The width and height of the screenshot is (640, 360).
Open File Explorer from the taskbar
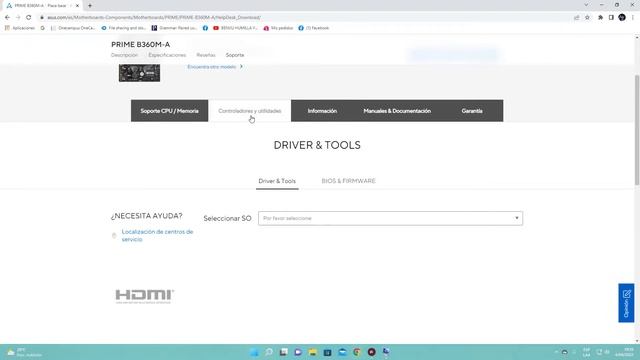point(313,352)
